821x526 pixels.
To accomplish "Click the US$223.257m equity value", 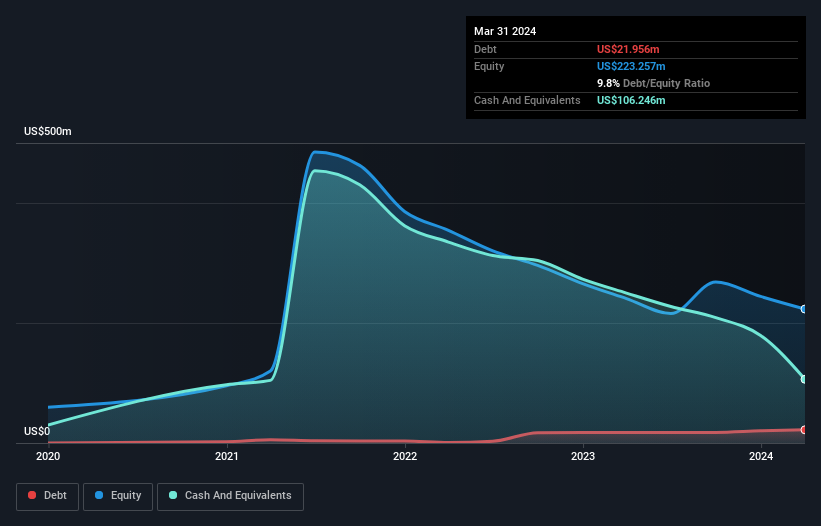I will point(631,66).
